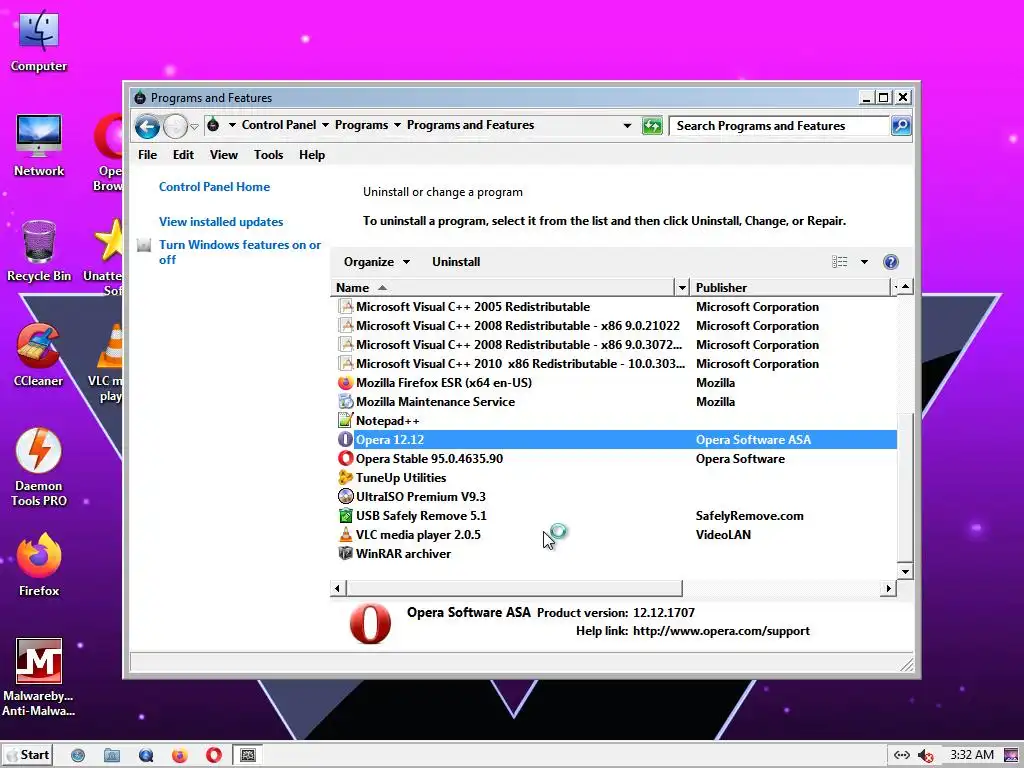Sort by the Publisher column header
Viewport: 1024px width, 768px height.
click(790, 287)
